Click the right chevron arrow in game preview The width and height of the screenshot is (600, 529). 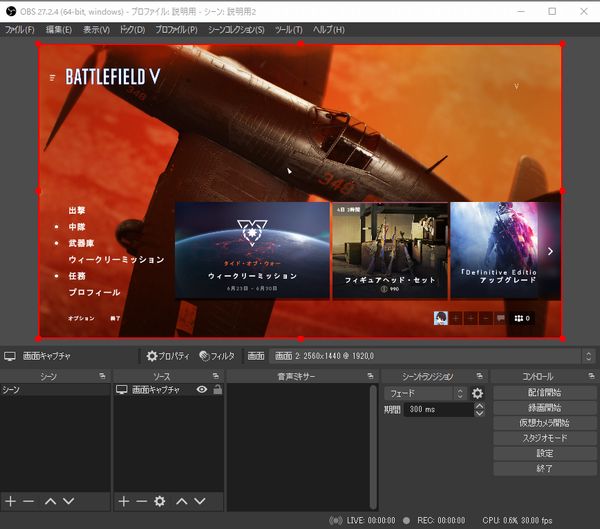click(550, 251)
